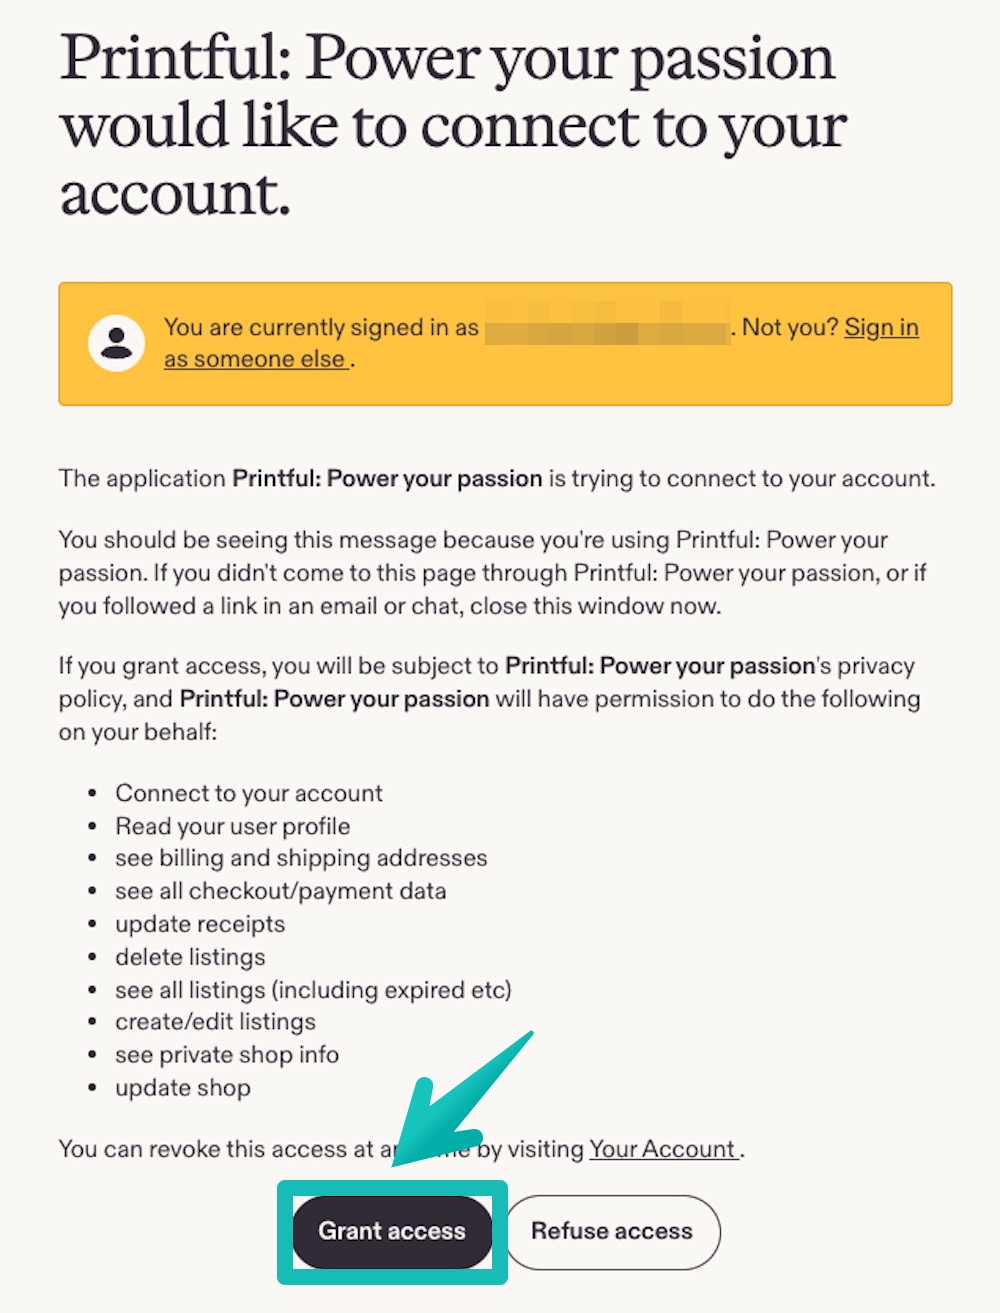Click the see private shop info entry
The image size is (1000, 1313).
click(x=227, y=1055)
